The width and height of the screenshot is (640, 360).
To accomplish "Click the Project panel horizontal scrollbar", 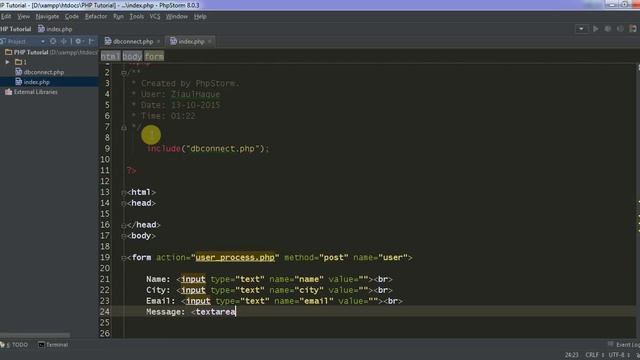I will tap(35, 335).
